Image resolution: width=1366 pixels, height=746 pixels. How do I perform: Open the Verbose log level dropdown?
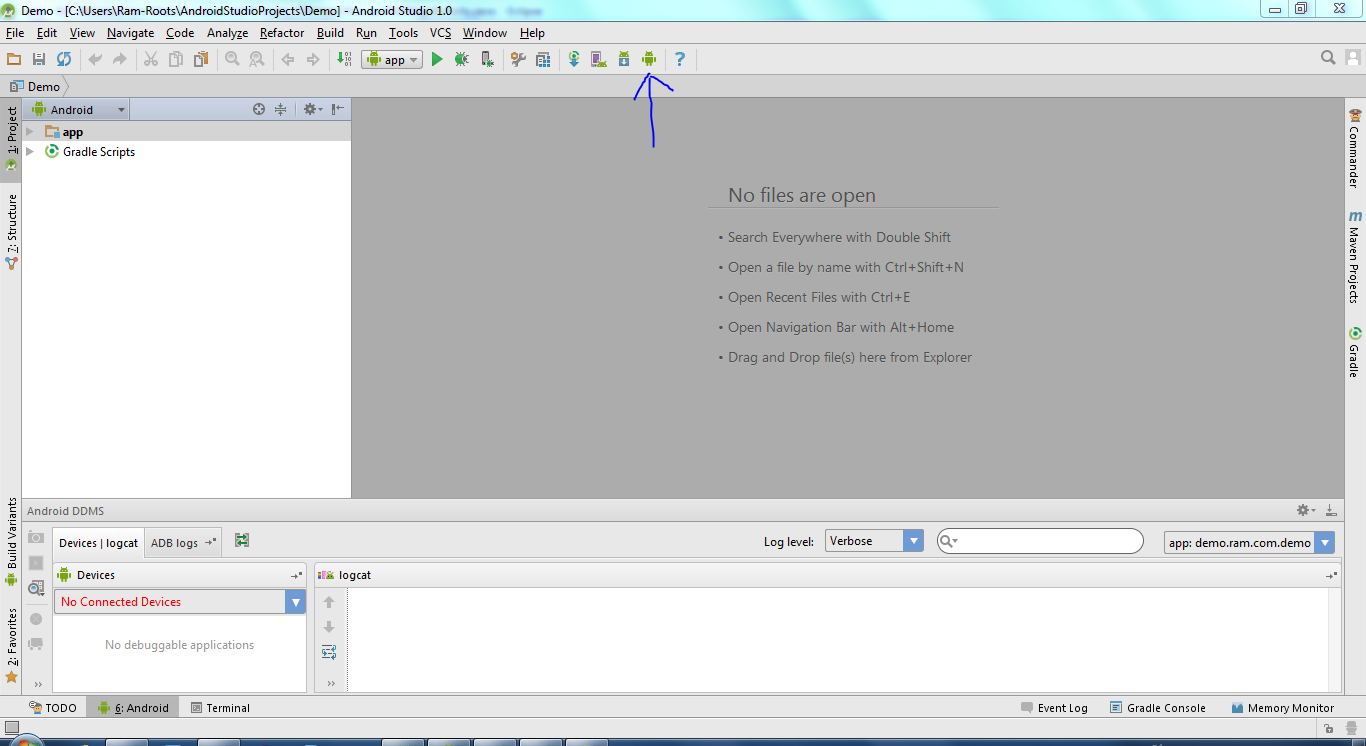point(874,541)
